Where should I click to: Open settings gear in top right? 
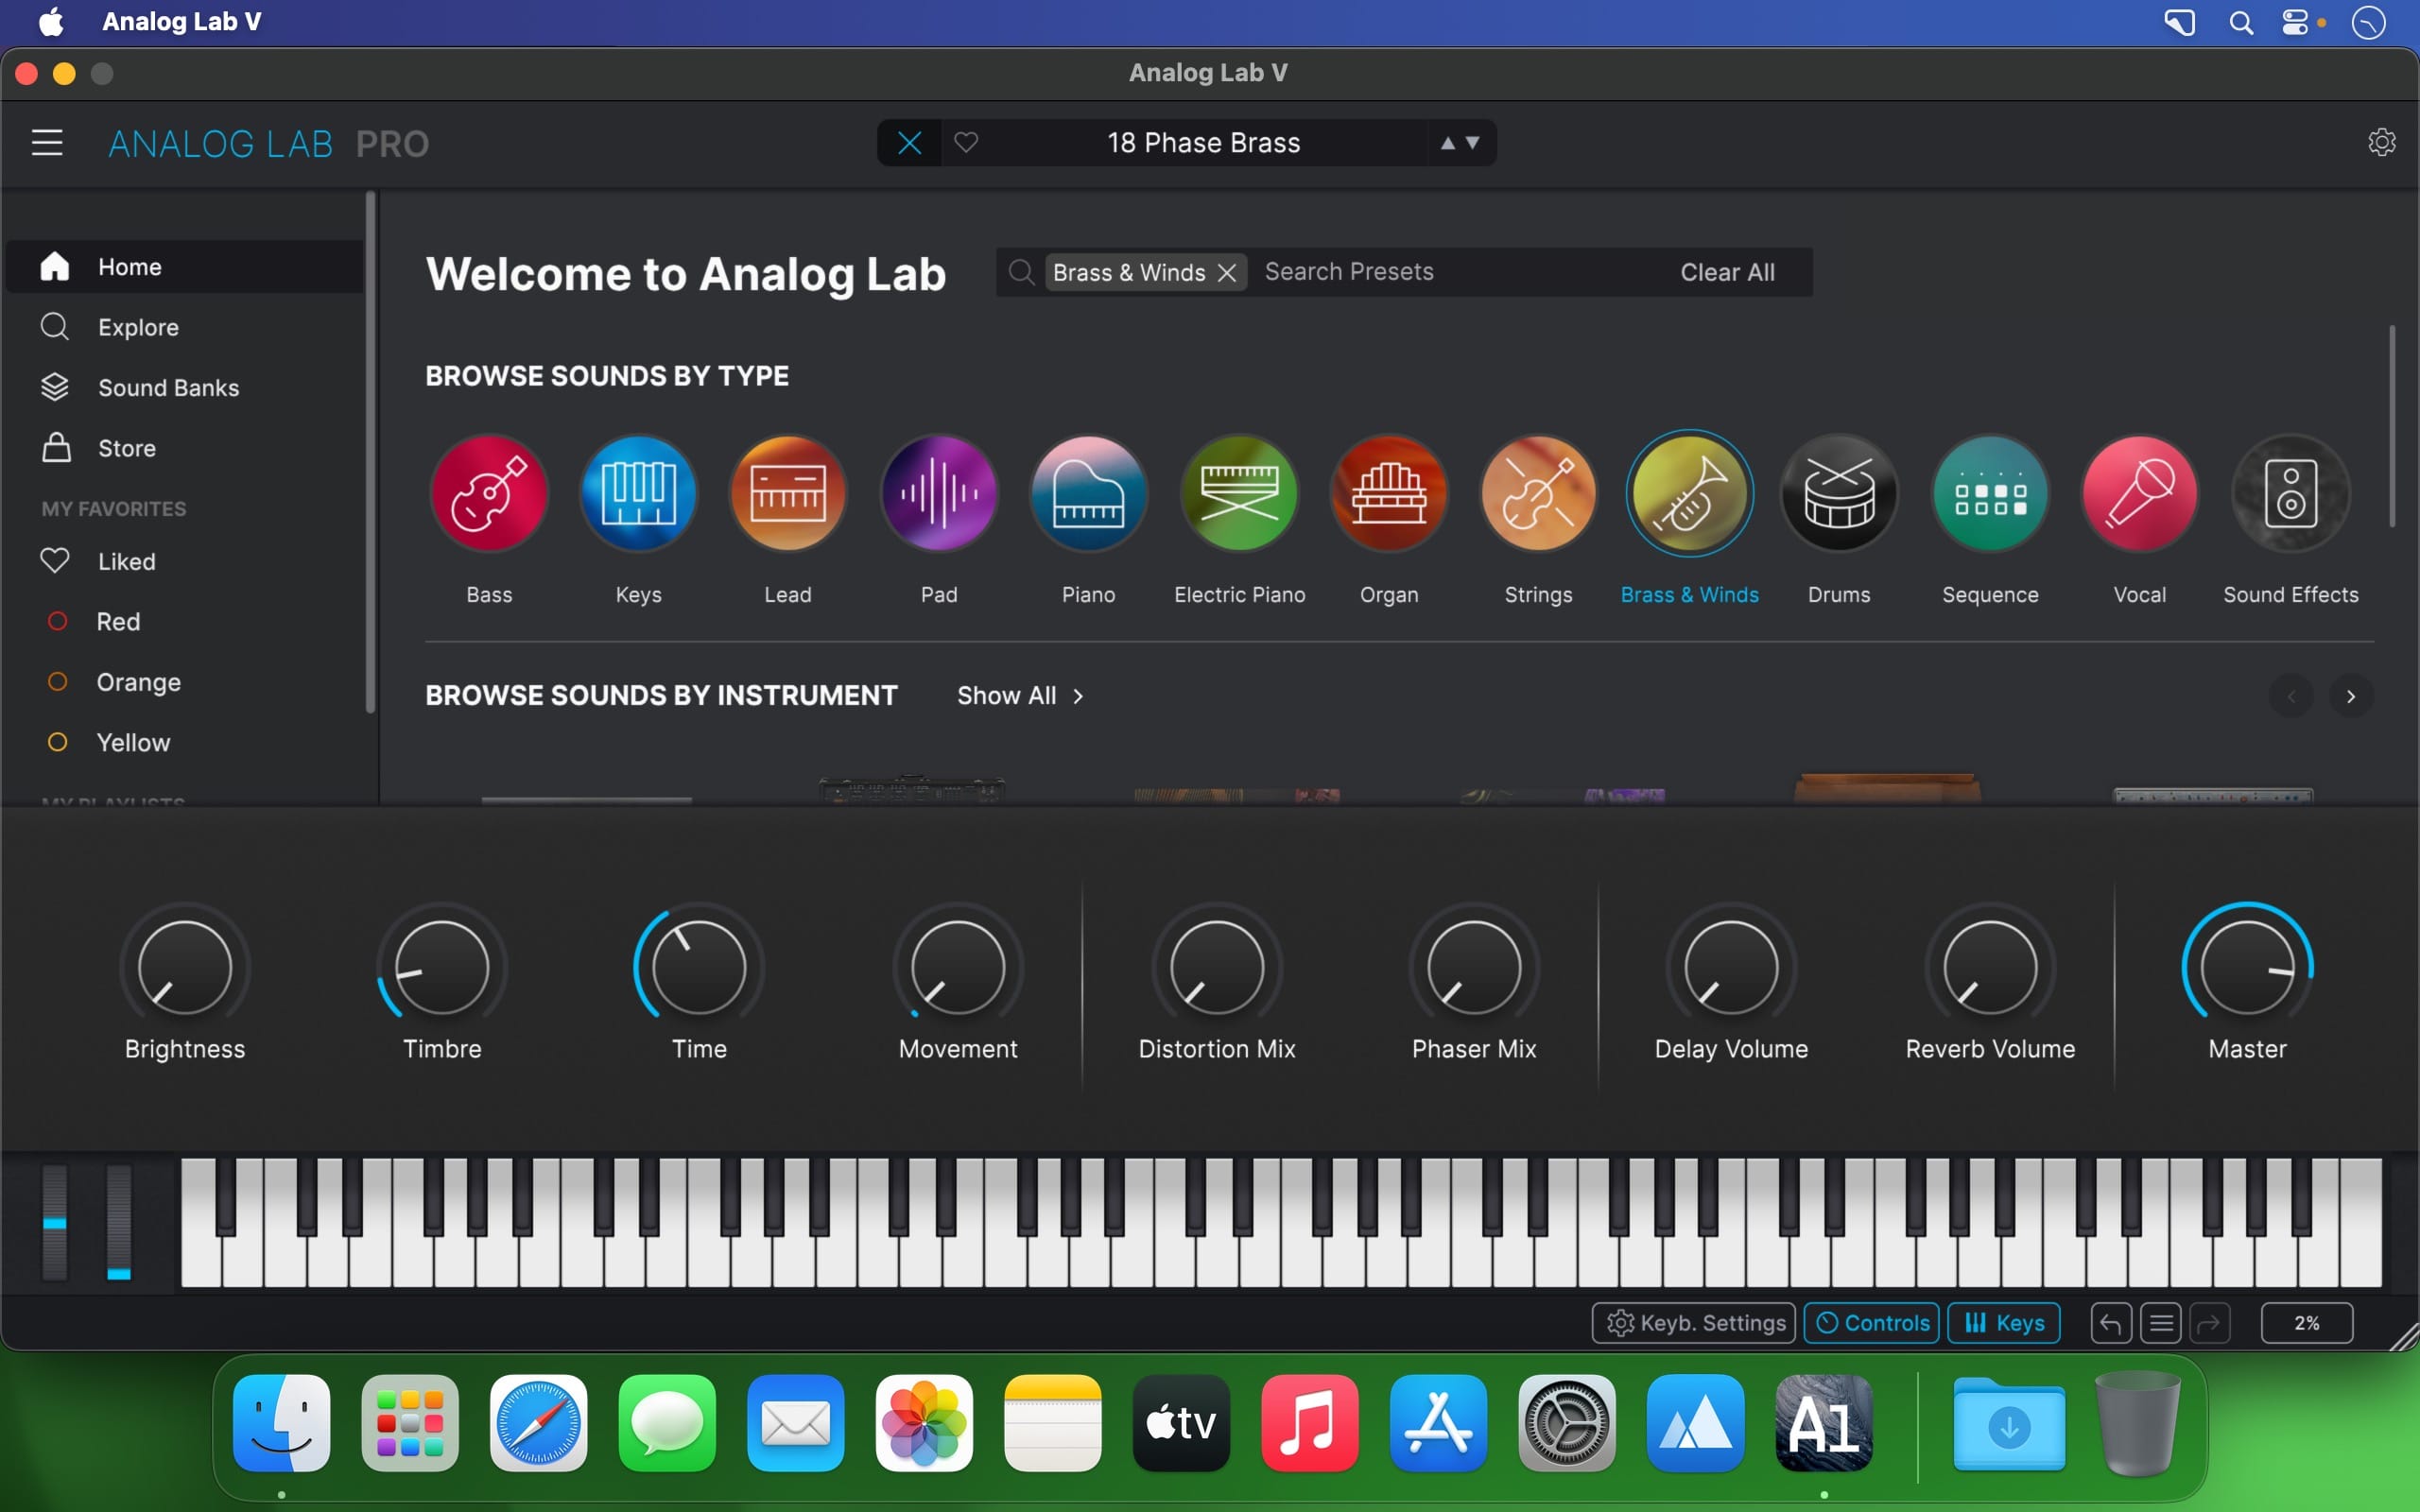[2382, 142]
